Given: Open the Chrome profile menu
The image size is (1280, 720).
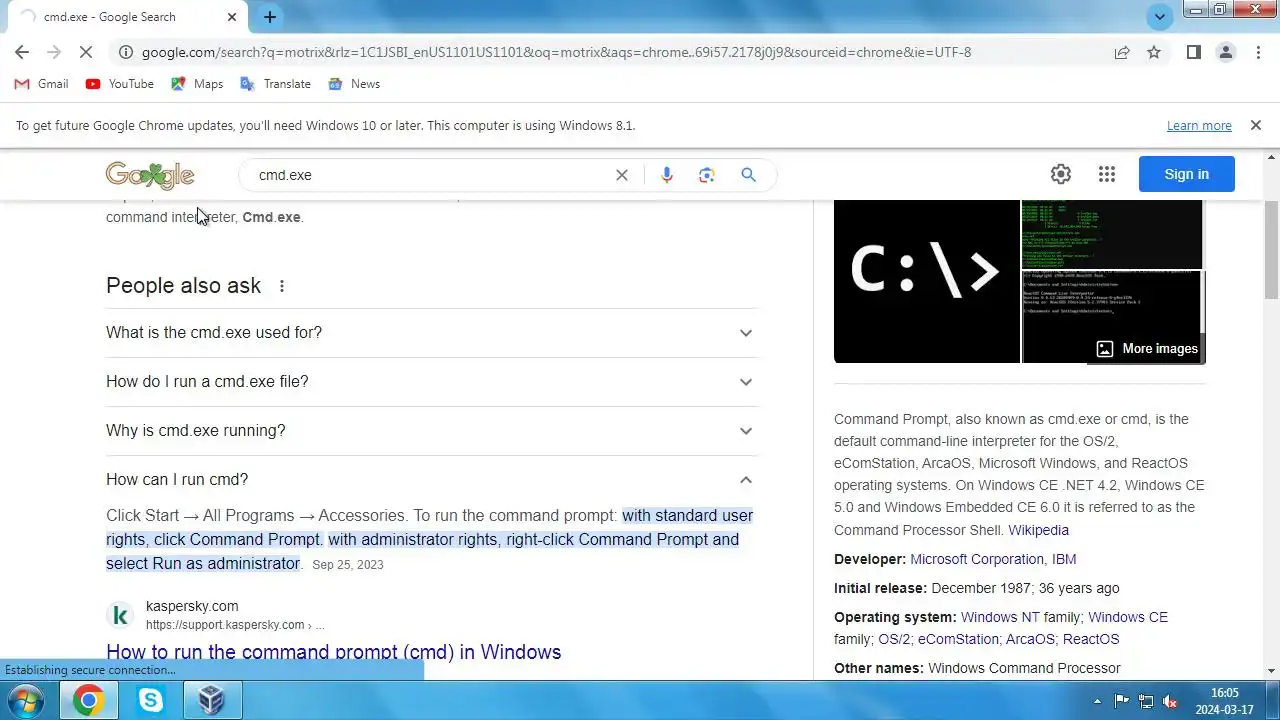Looking at the screenshot, I should click(x=1225, y=52).
